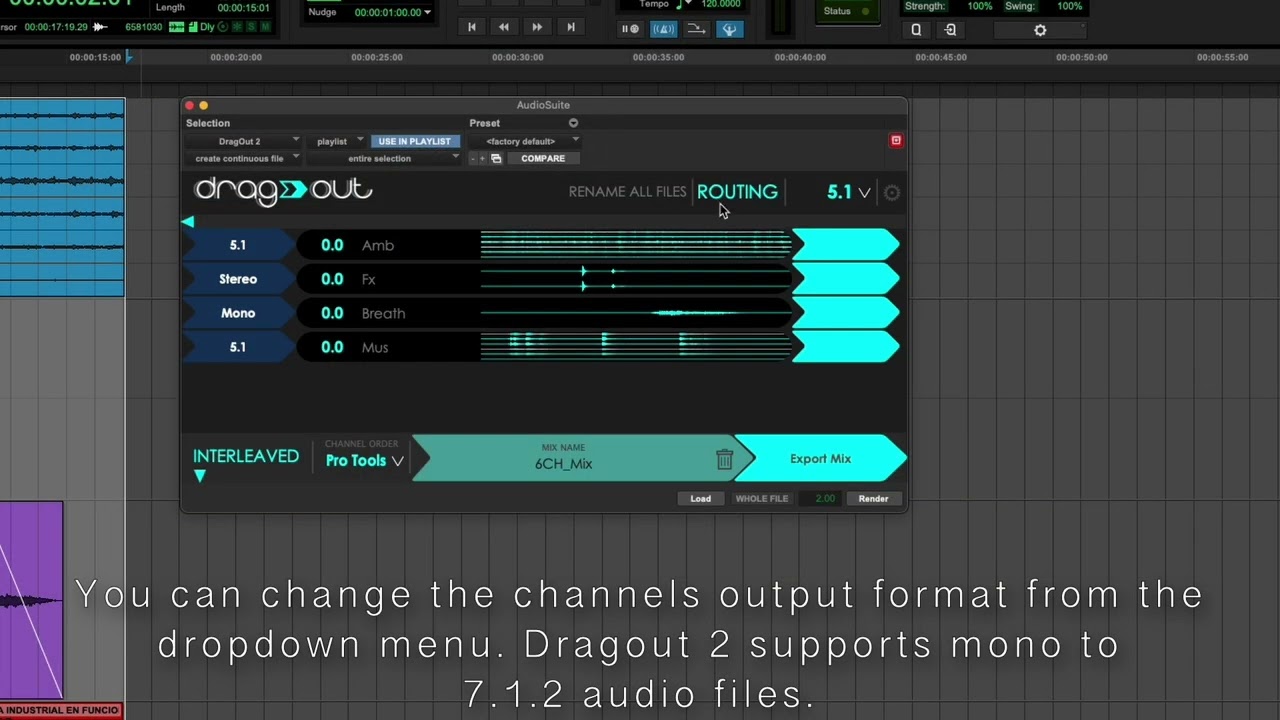Image resolution: width=1280 pixels, height=720 pixels.
Task: Toggle the MIDI merge arrow icon
Action: [697, 29]
